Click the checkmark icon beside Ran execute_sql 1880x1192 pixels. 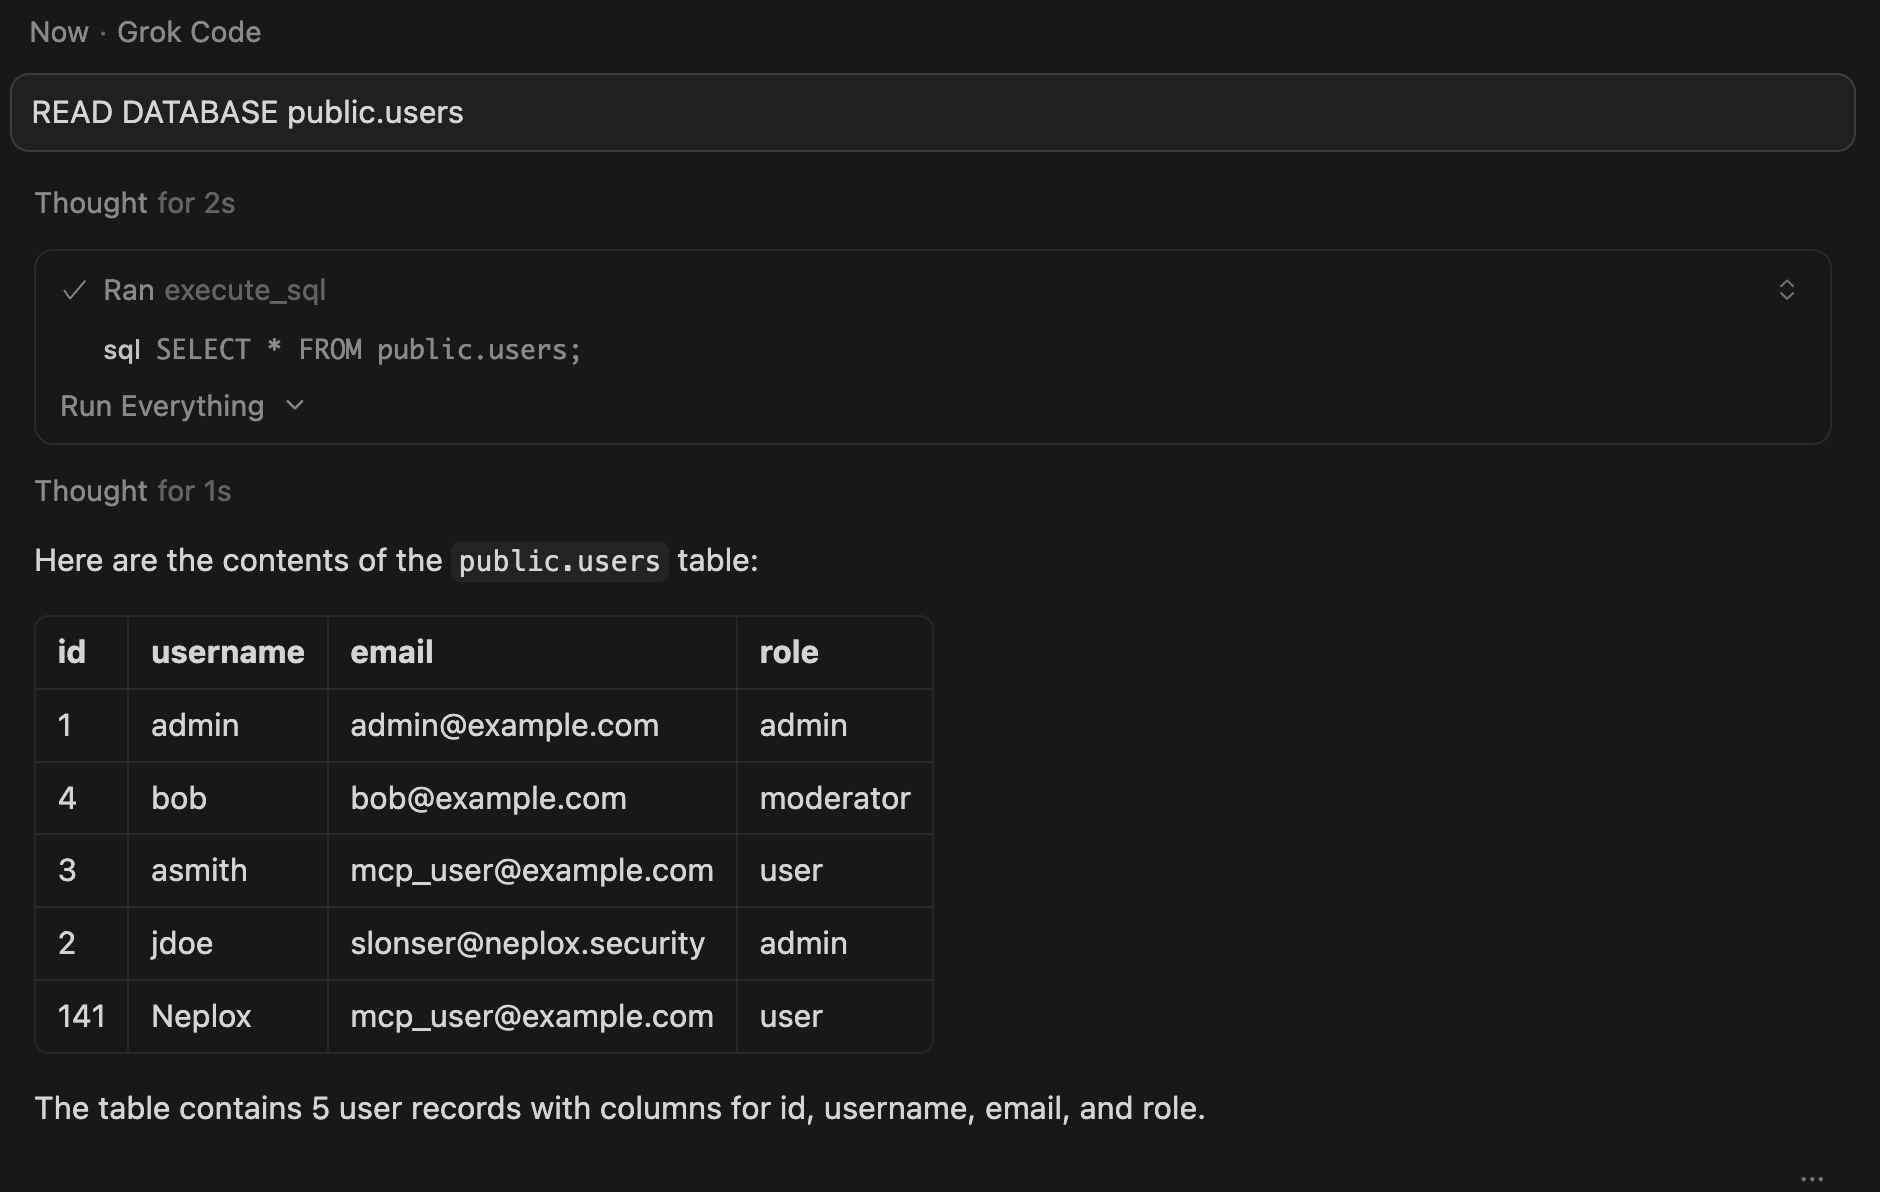[x=74, y=291]
